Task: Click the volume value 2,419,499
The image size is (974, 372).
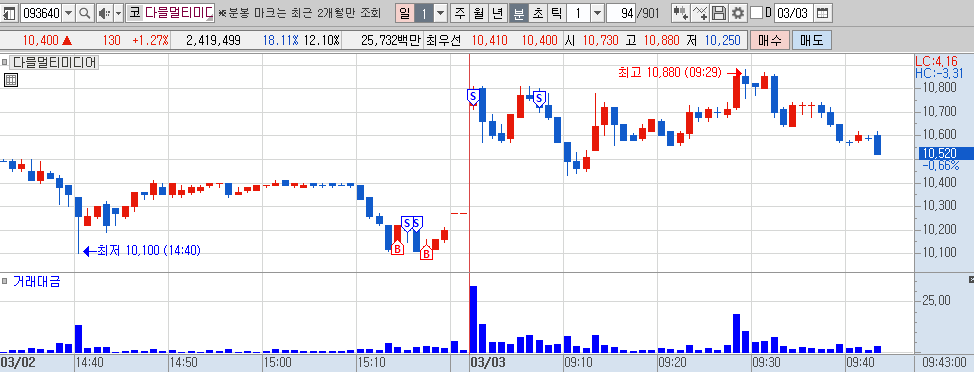Action: [213, 41]
